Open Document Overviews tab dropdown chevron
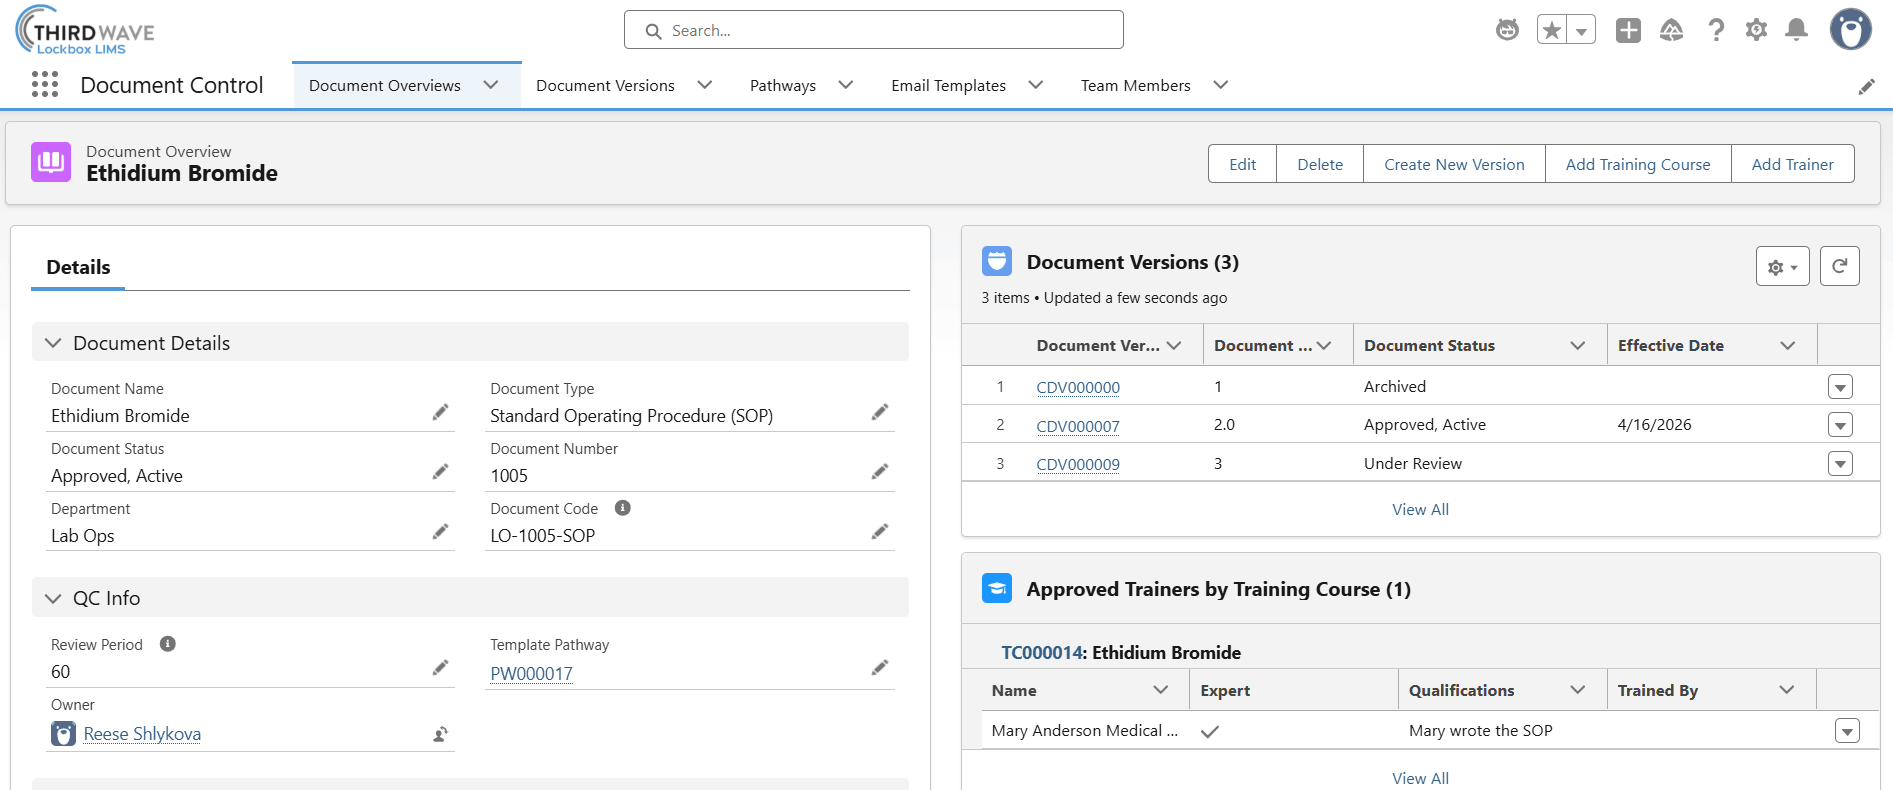This screenshot has width=1893, height=790. (x=491, y=85)
